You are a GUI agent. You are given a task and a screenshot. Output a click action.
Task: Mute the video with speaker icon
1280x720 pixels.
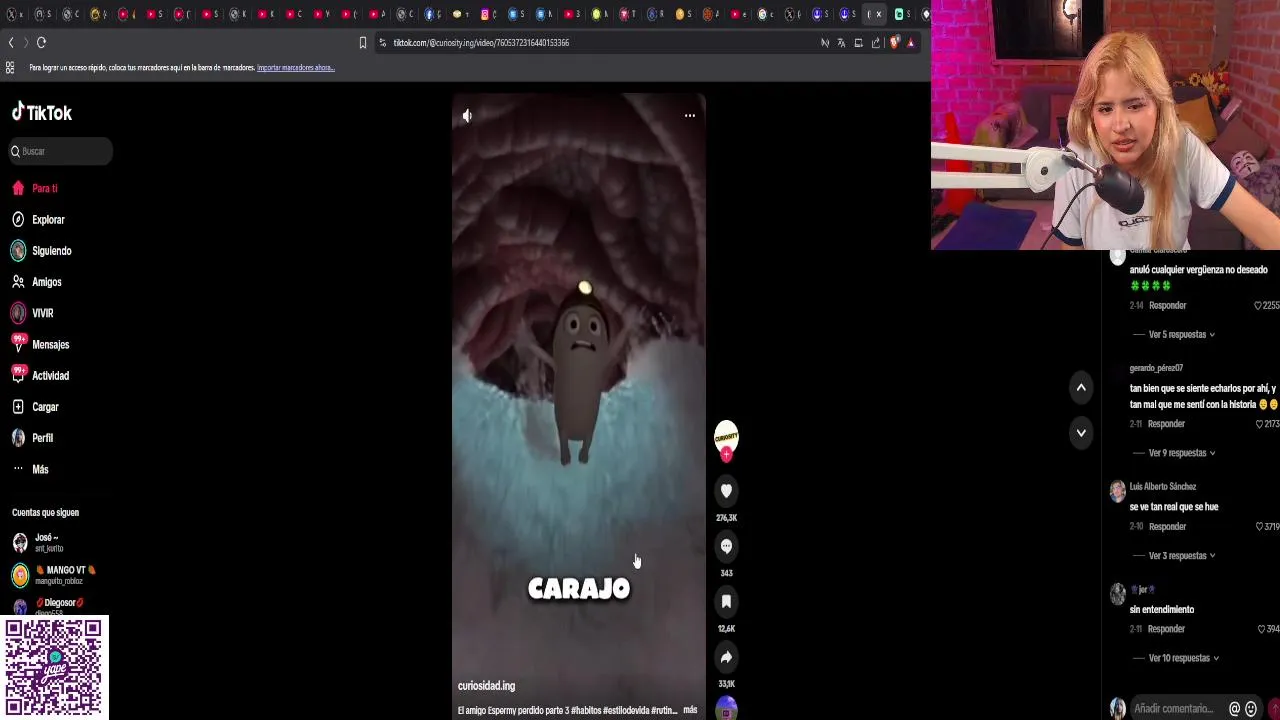click(467, 116)
